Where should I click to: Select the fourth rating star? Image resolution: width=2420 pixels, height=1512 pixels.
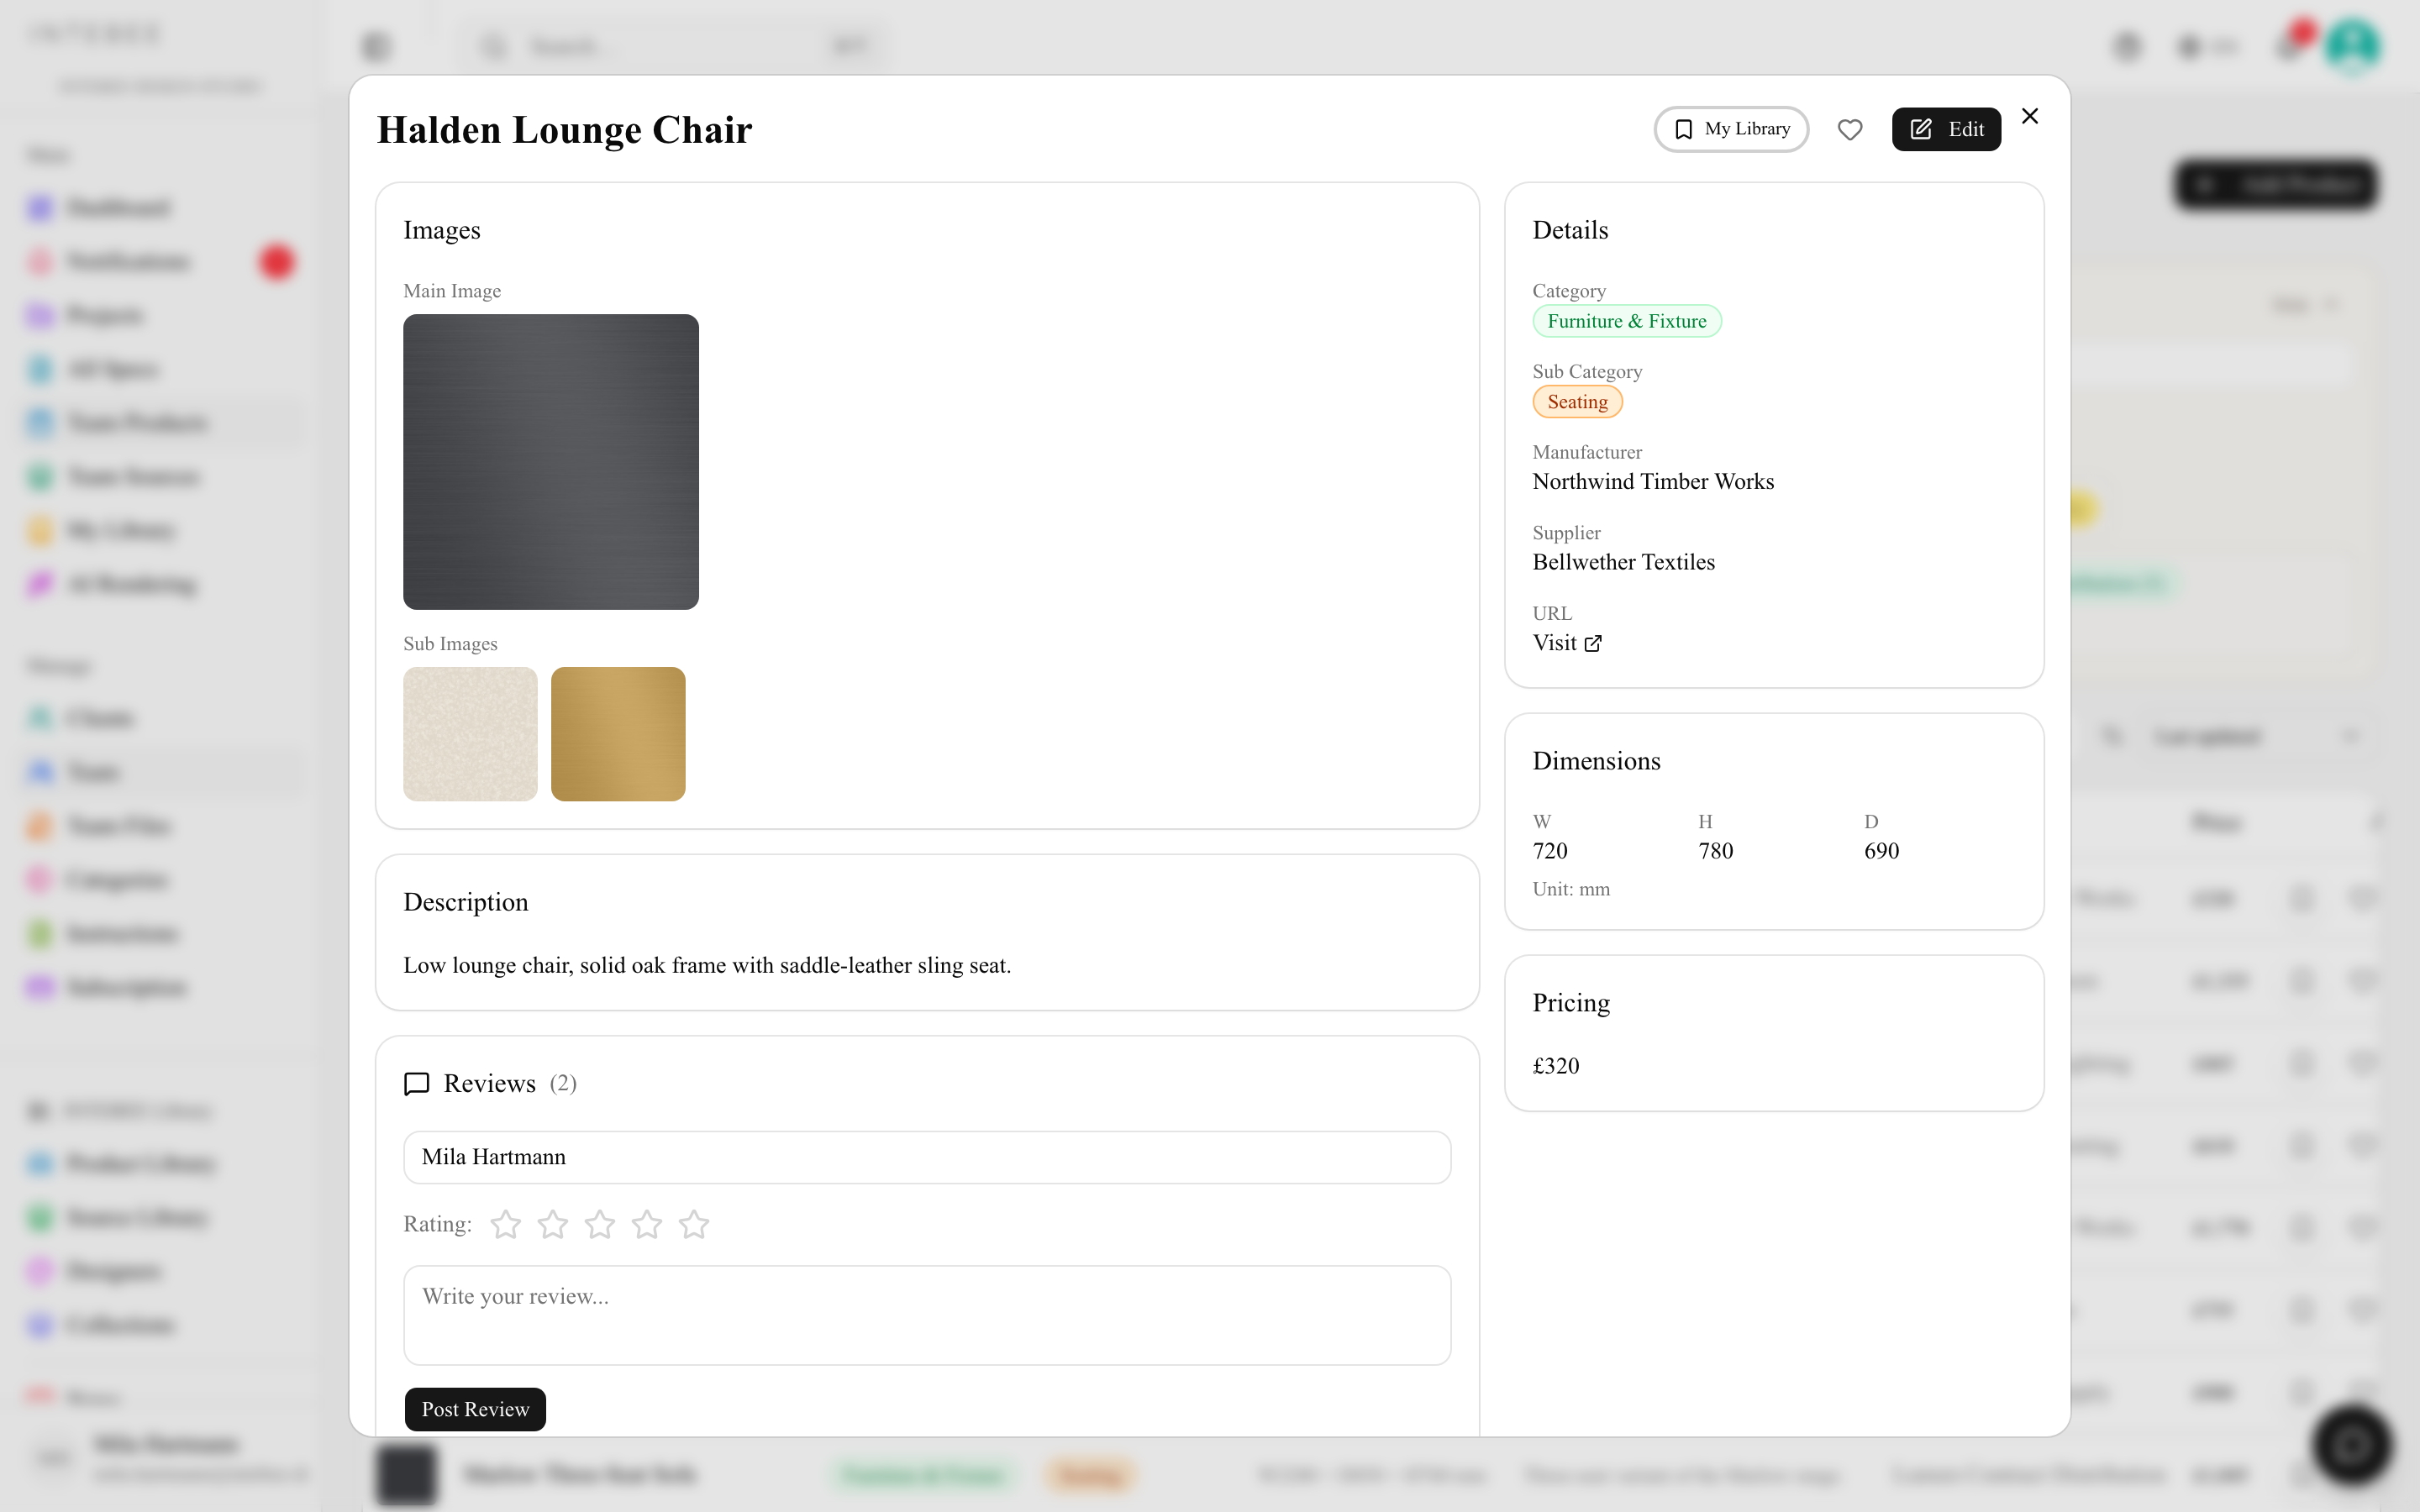point(647,1224)
